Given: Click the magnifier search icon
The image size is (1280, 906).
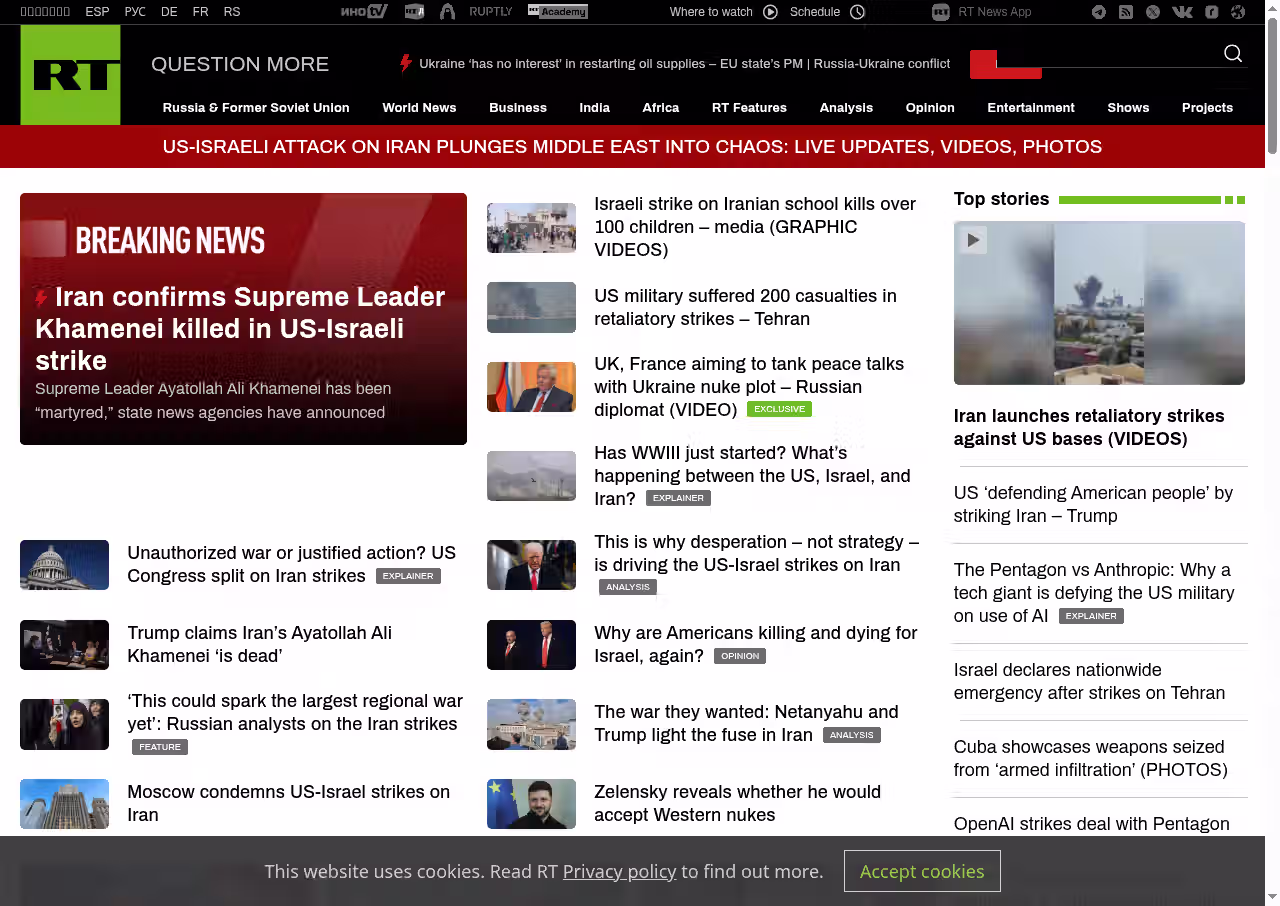Looking at the screenshot, I should tap(1233, 53).
